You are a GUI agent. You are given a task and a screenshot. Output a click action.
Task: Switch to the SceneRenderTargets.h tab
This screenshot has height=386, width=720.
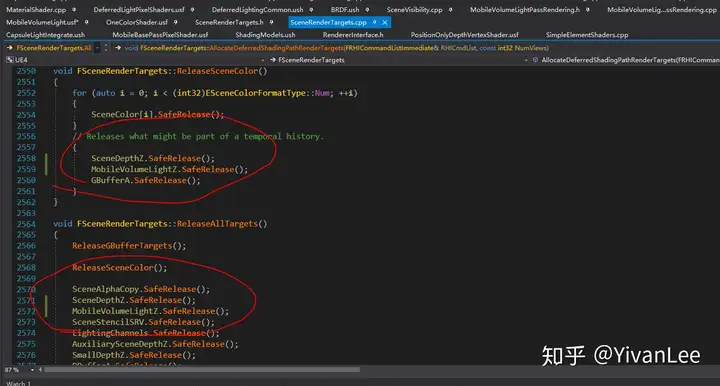(x=229, y=22)
